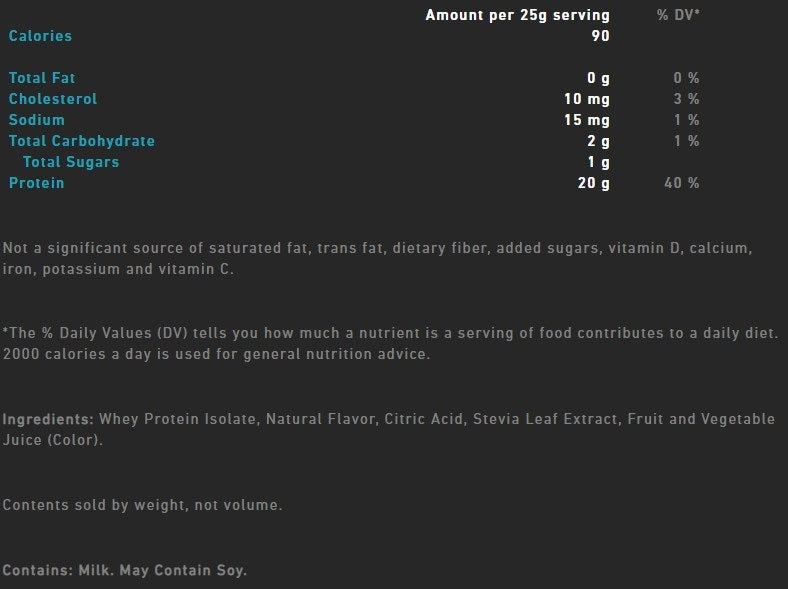Viewport: 788px width, 589px height.
Task: Click the 'Ingredients:' heading text
Action: (x=48, y=419)
